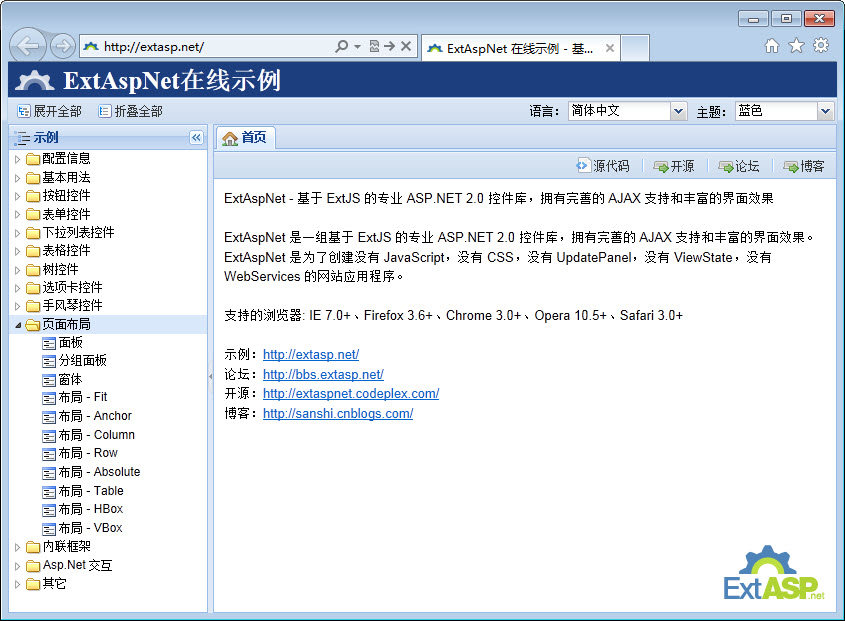This screenshot has height=621, width=845.
Task: Select the 首页 tab
Action: pyautogui.click(x=246, y=138)
